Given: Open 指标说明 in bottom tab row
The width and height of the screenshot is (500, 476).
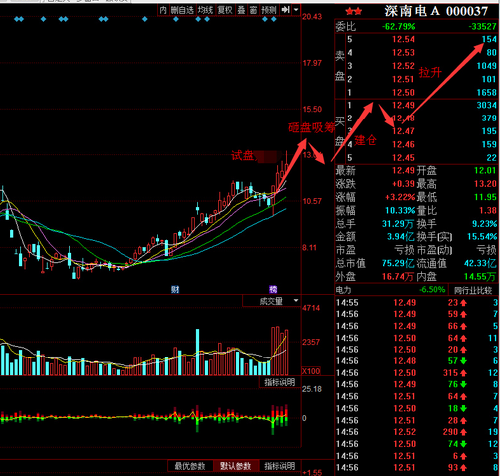Looking at the screenshot, I should (280, 466).
